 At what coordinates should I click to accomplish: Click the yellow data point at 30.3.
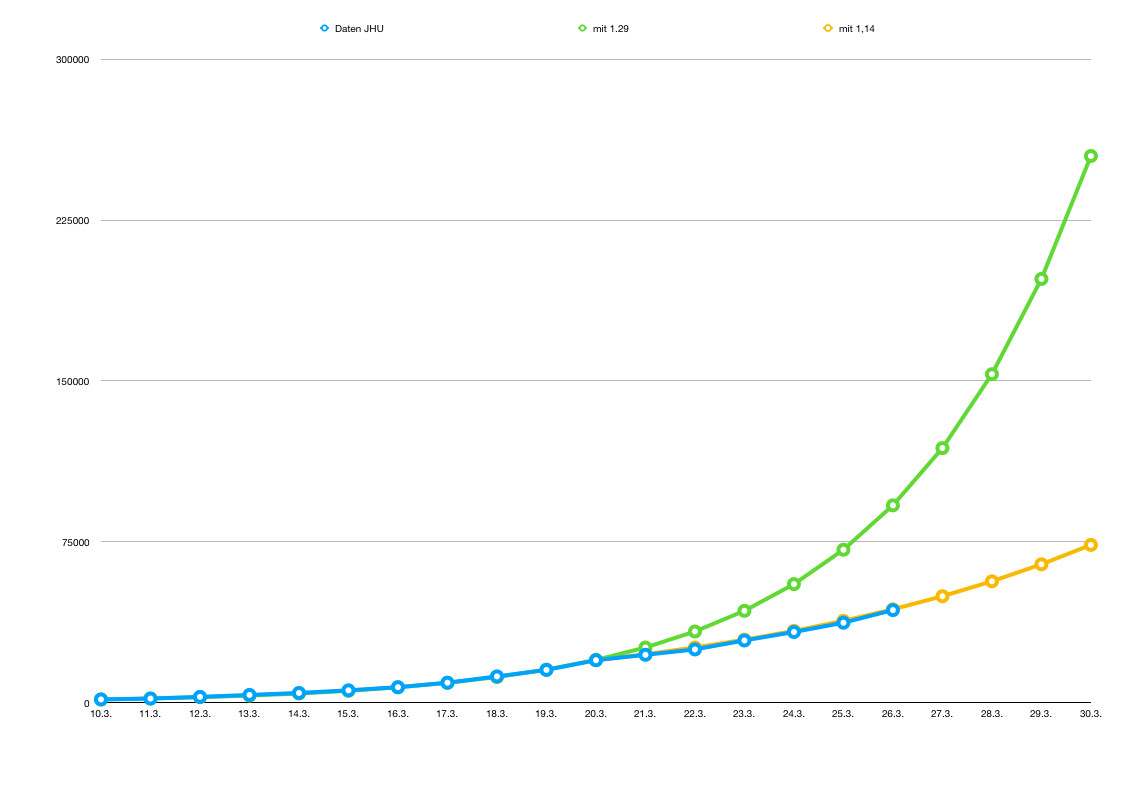[x=1091, y=545]
